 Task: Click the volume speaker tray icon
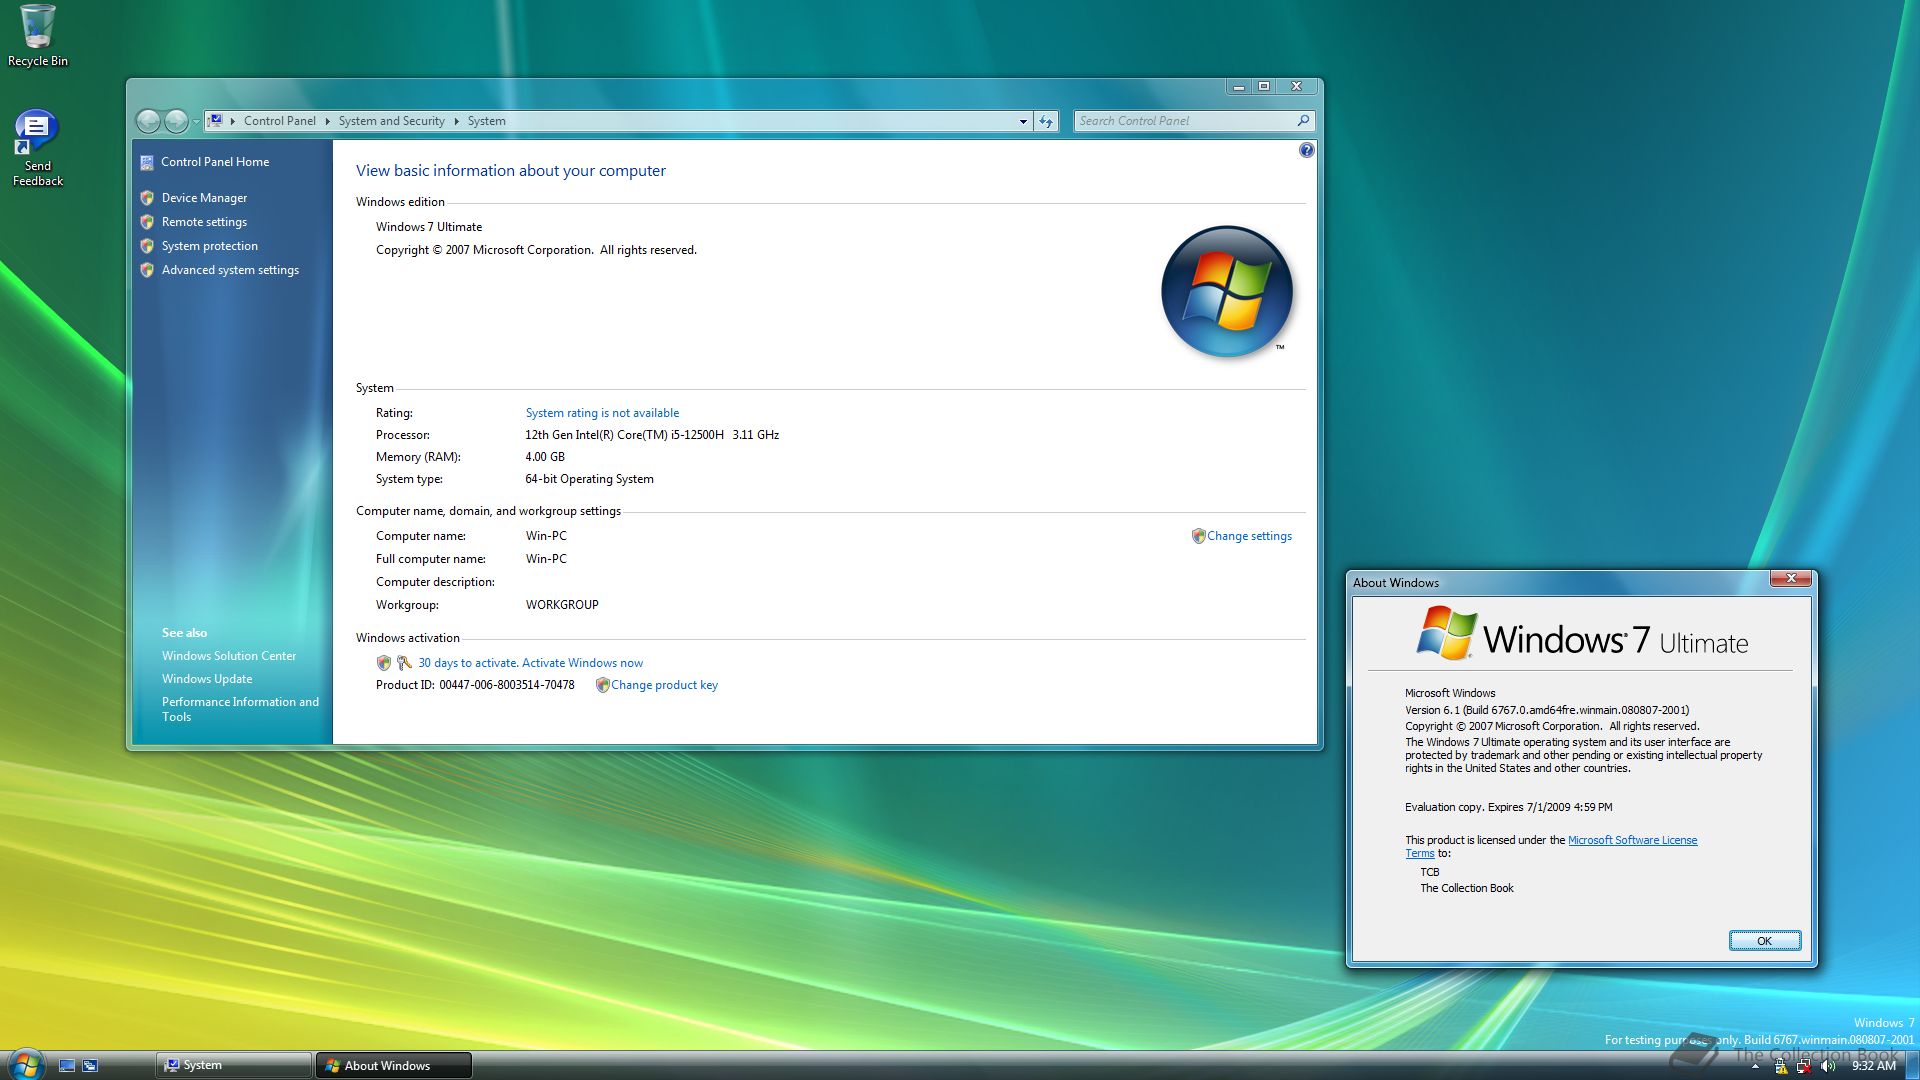[x=1828, y=1067]
